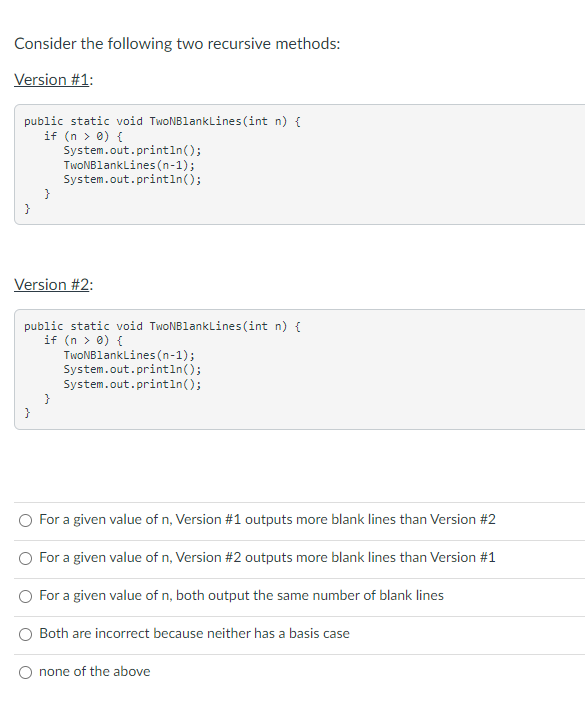Click the 'none of the above' label text
This screenshot has width=585, height=703.
click(x=95, y=672)
